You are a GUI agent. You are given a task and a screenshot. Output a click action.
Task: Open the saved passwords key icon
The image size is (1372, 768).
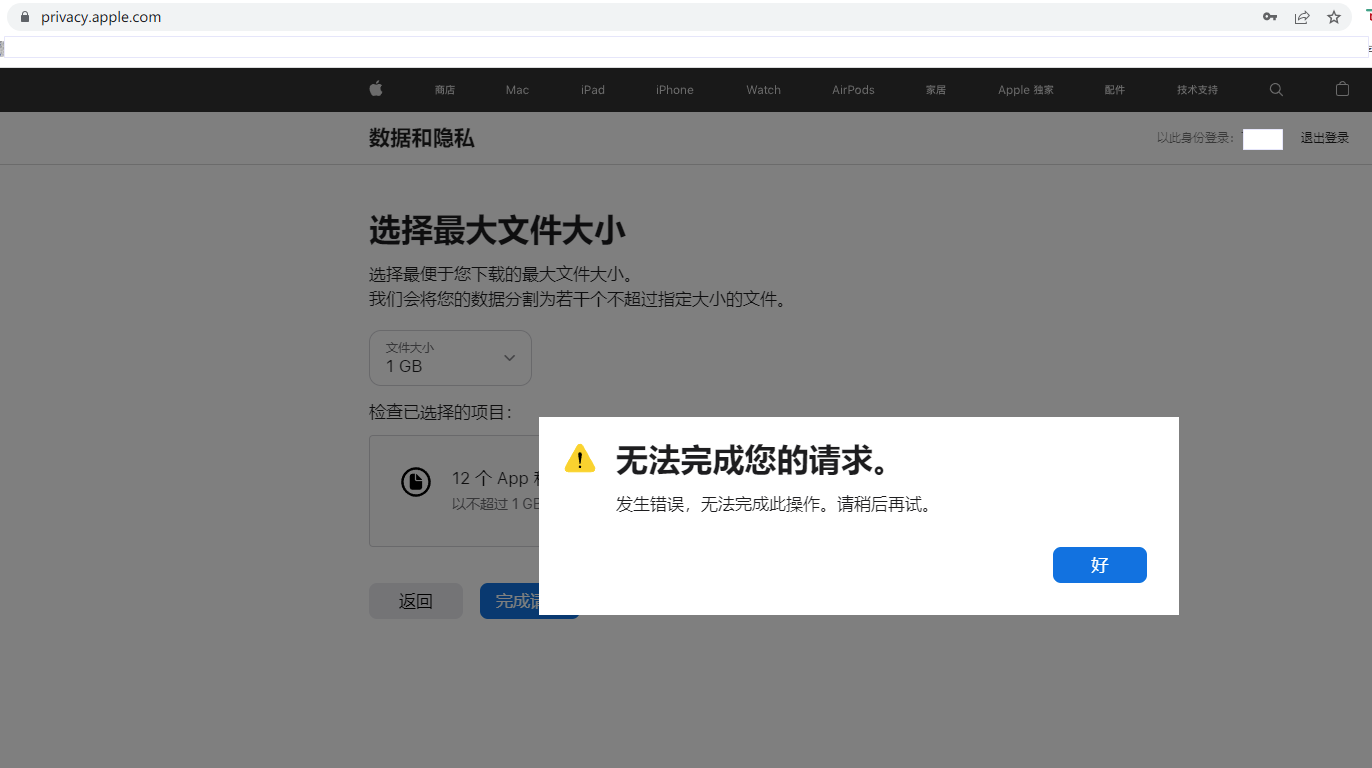pos(1270,17)
